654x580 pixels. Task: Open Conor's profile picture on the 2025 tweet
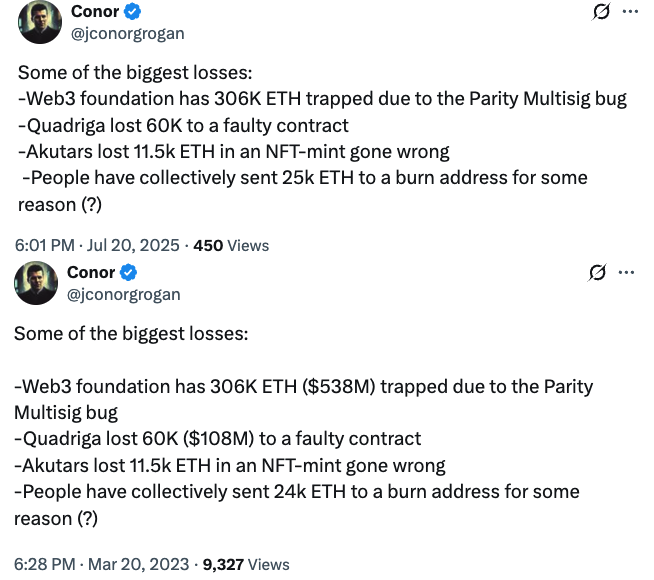(x=40, y=23)
